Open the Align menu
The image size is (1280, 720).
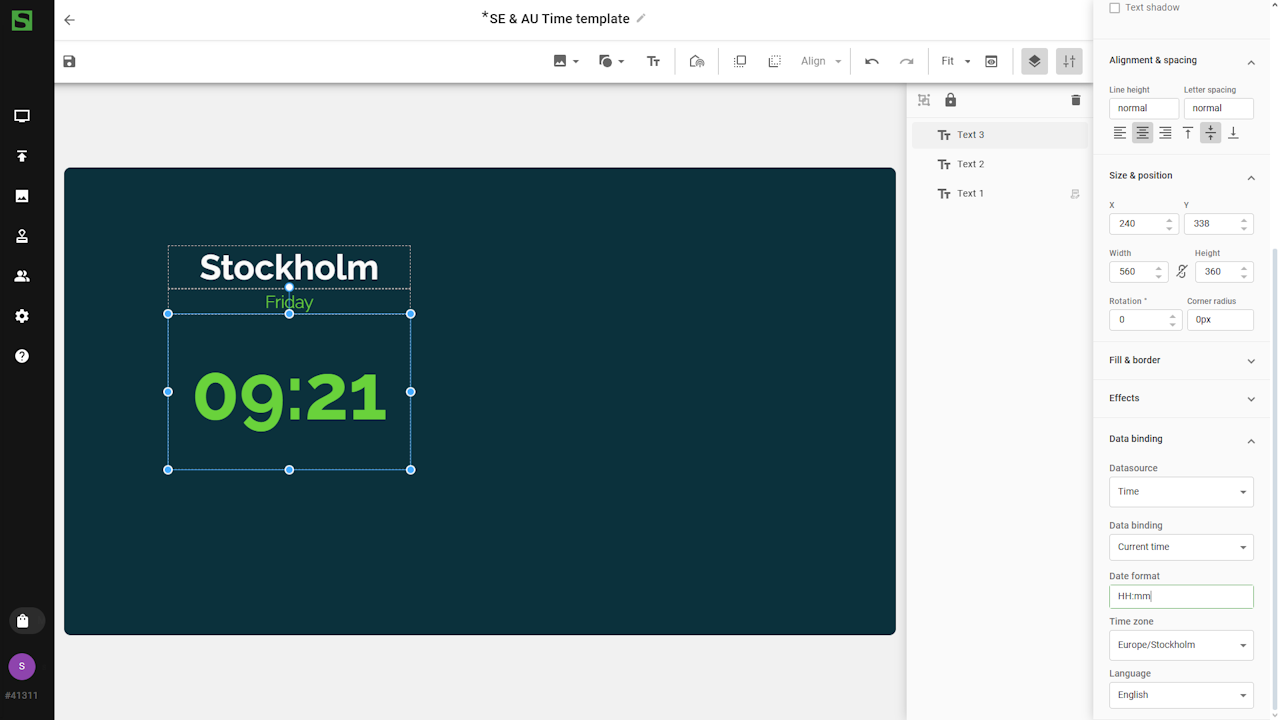pos(820,62)
